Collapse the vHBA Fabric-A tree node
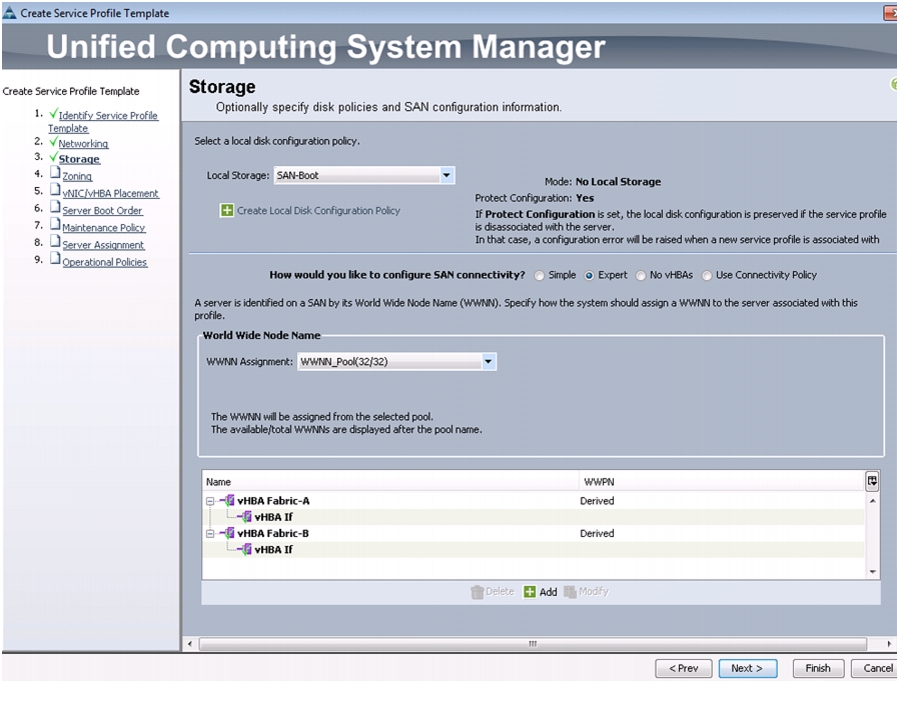This screenshot has width=897, height=719. [210, 501]
